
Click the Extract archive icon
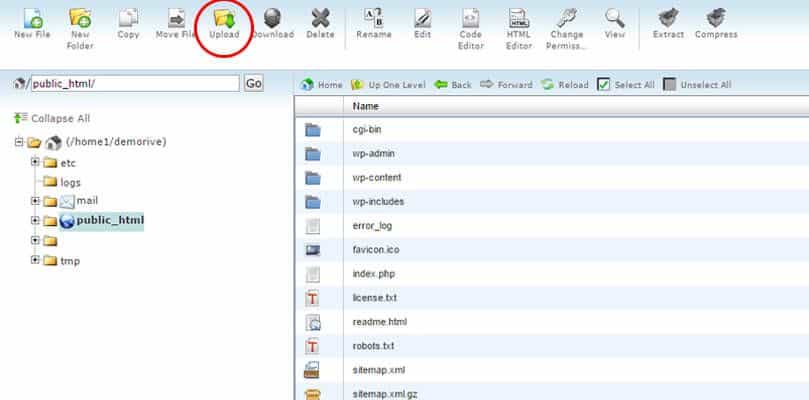[x=668, y=24]
